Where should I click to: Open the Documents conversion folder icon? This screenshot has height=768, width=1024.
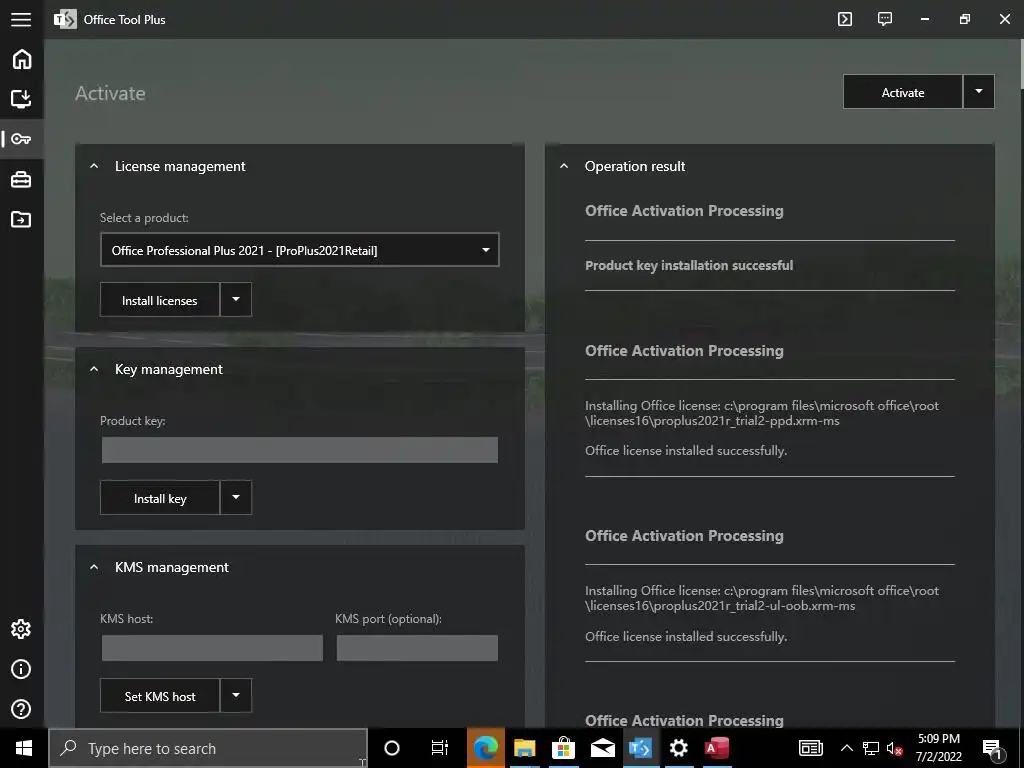22,219
